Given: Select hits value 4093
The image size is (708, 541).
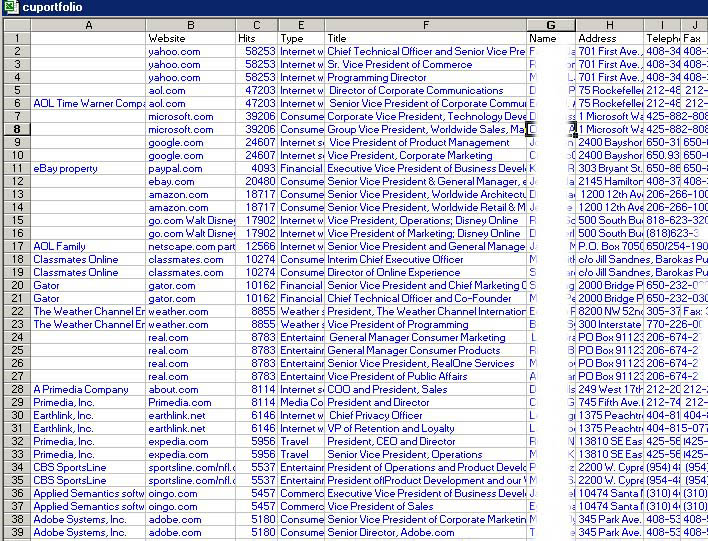Looking at the screenshot, I should 256,168.
